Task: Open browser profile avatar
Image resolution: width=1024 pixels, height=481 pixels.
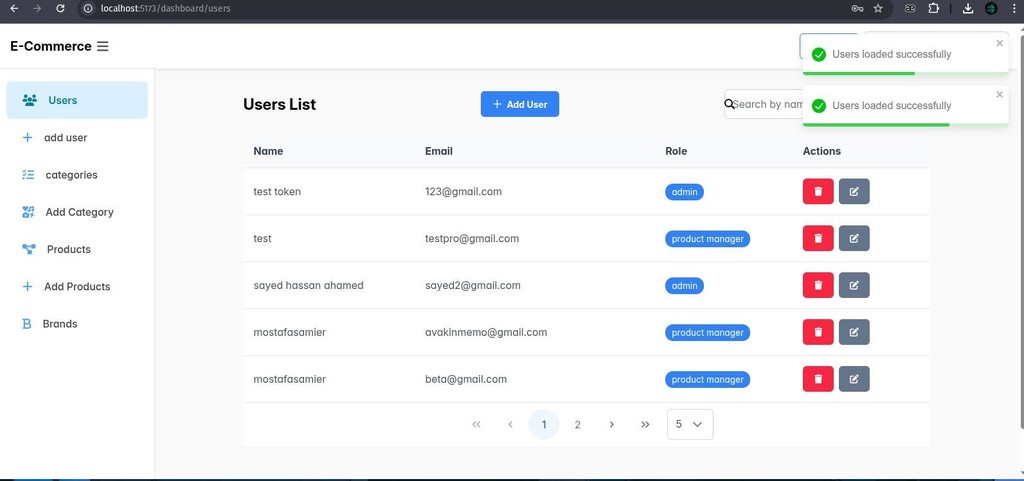Action: click(x=991, y=8)
